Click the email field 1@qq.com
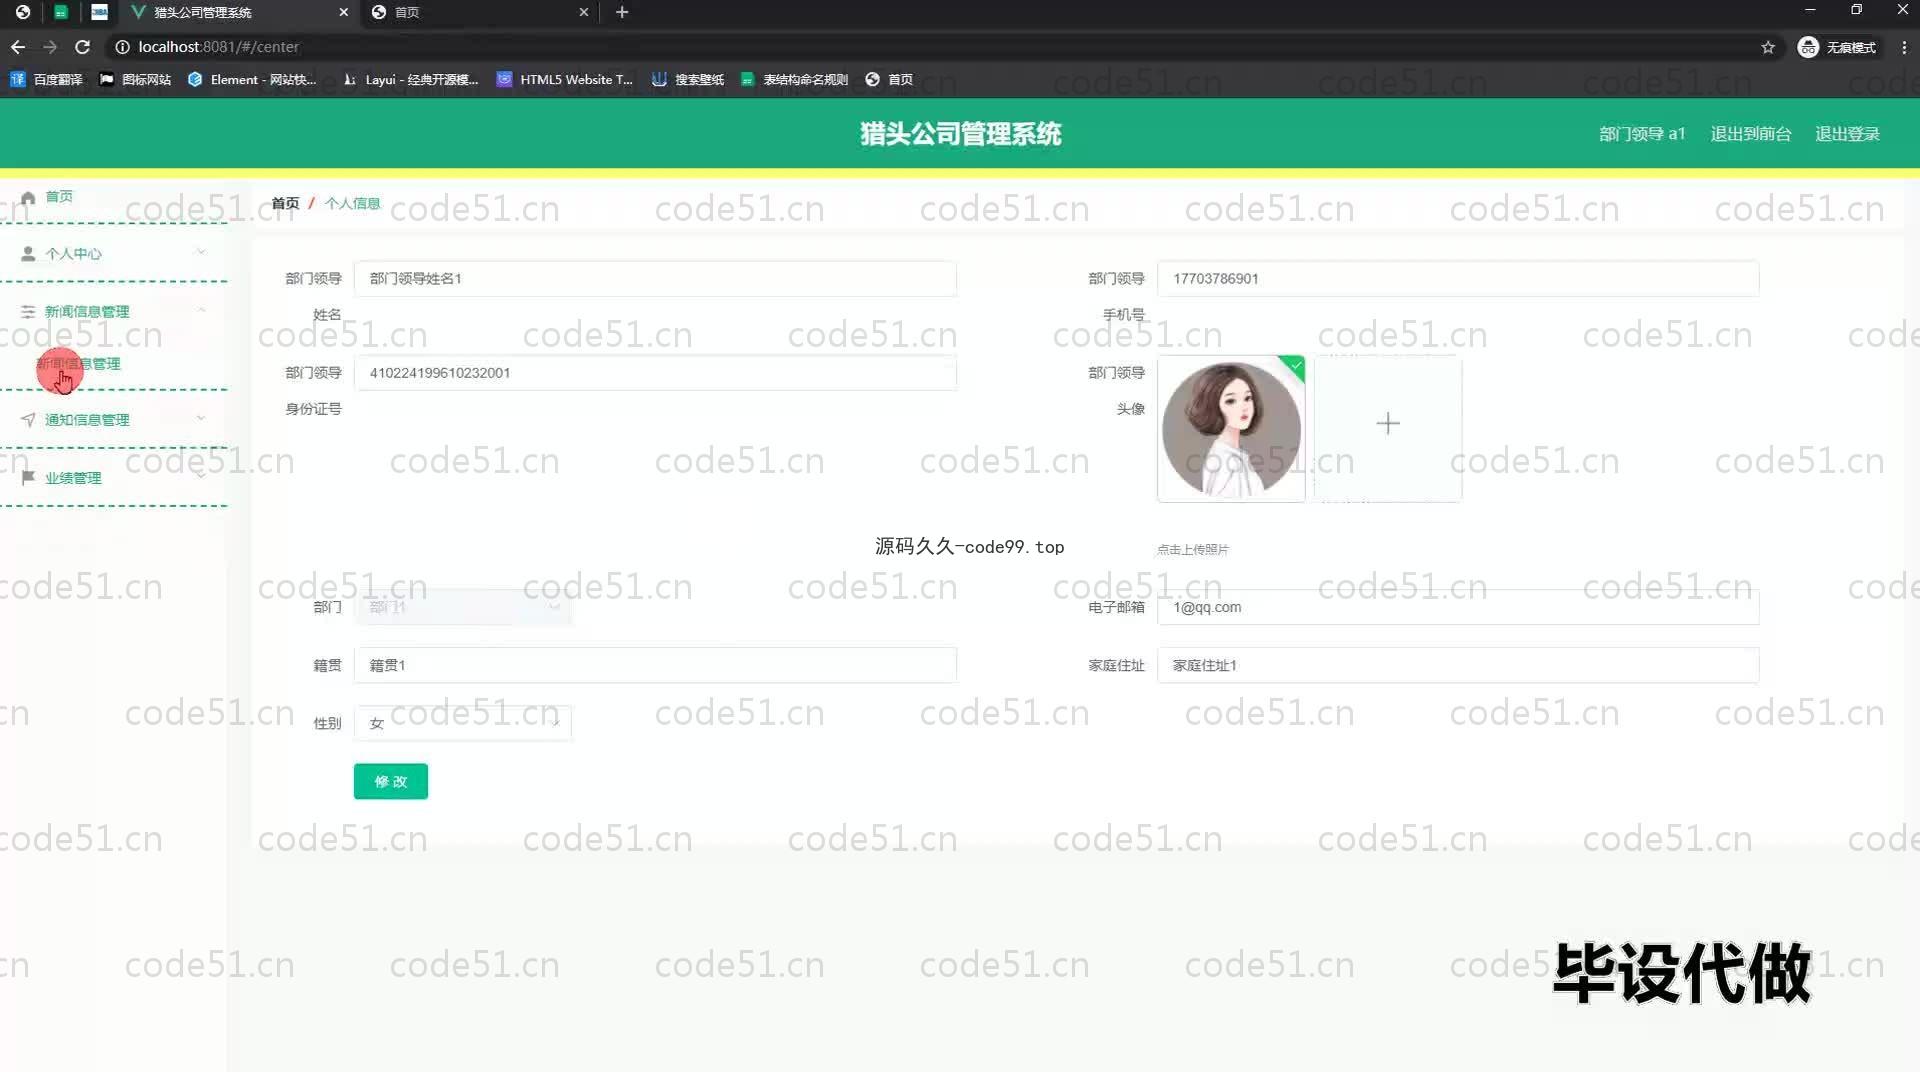1920x1072 pixels. pyautogui.click(x=1458, y=607)
